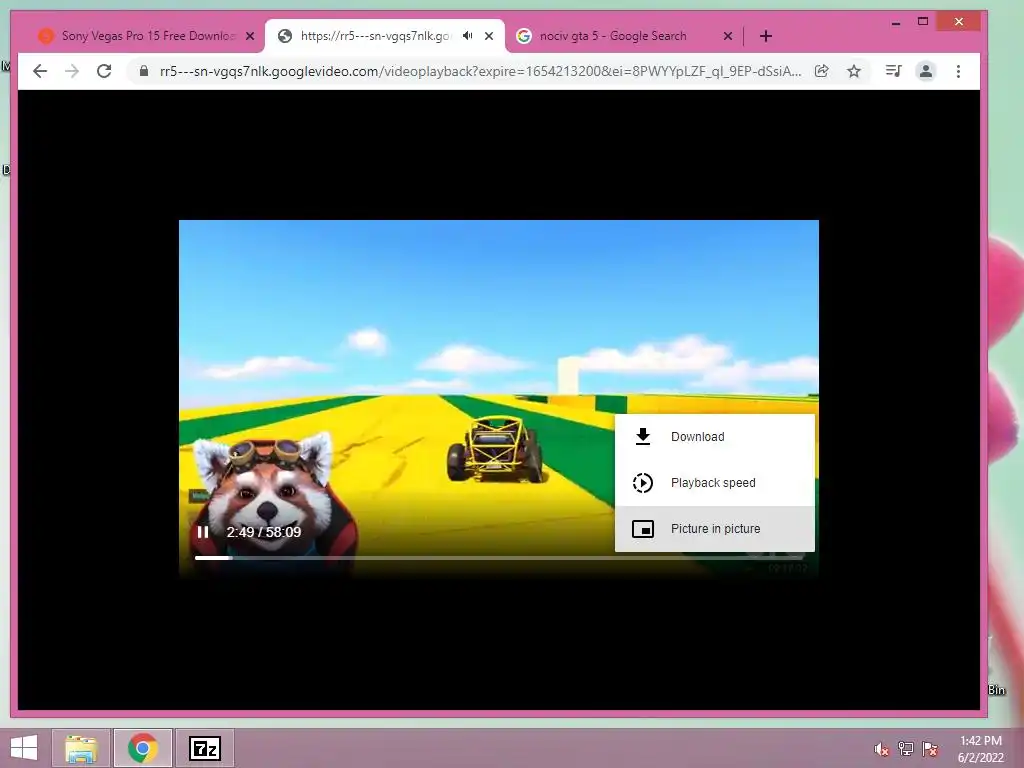The image size is (1024, 768).
Task: View site information via lock icon
Action: [144, 71]
